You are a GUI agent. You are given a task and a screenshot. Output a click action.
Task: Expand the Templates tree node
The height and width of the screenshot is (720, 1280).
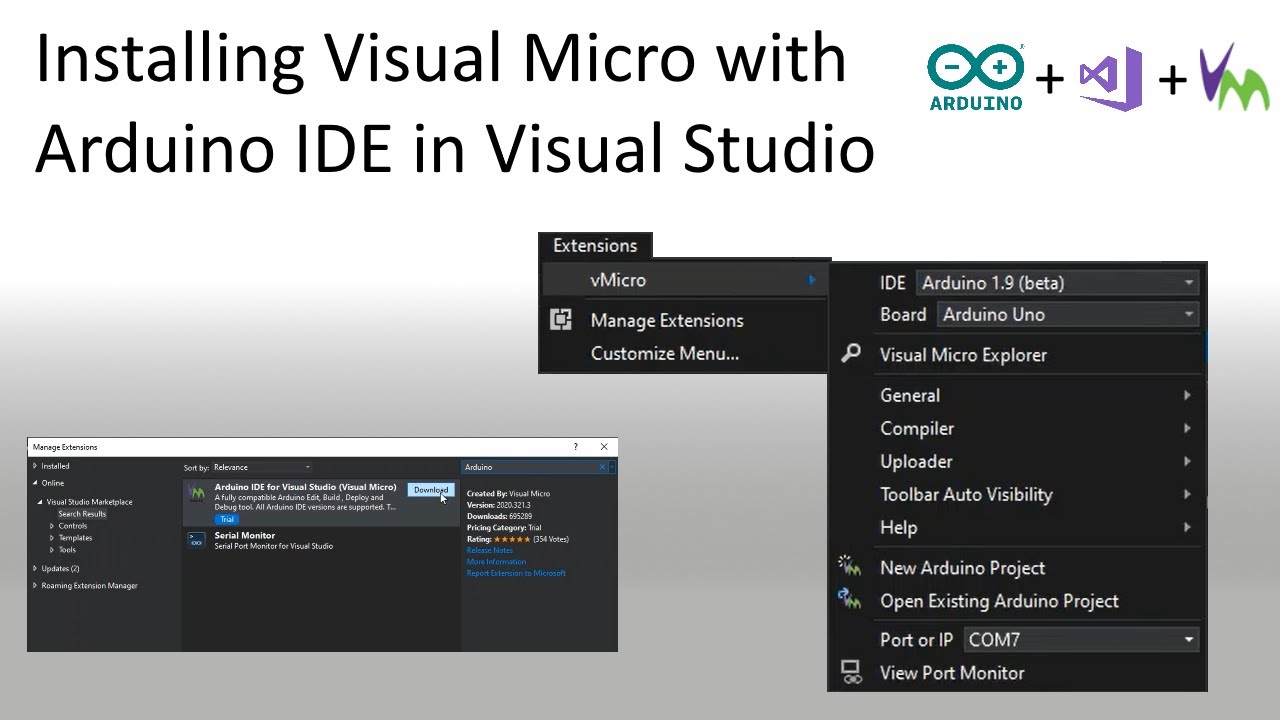(x=52, y=538)
